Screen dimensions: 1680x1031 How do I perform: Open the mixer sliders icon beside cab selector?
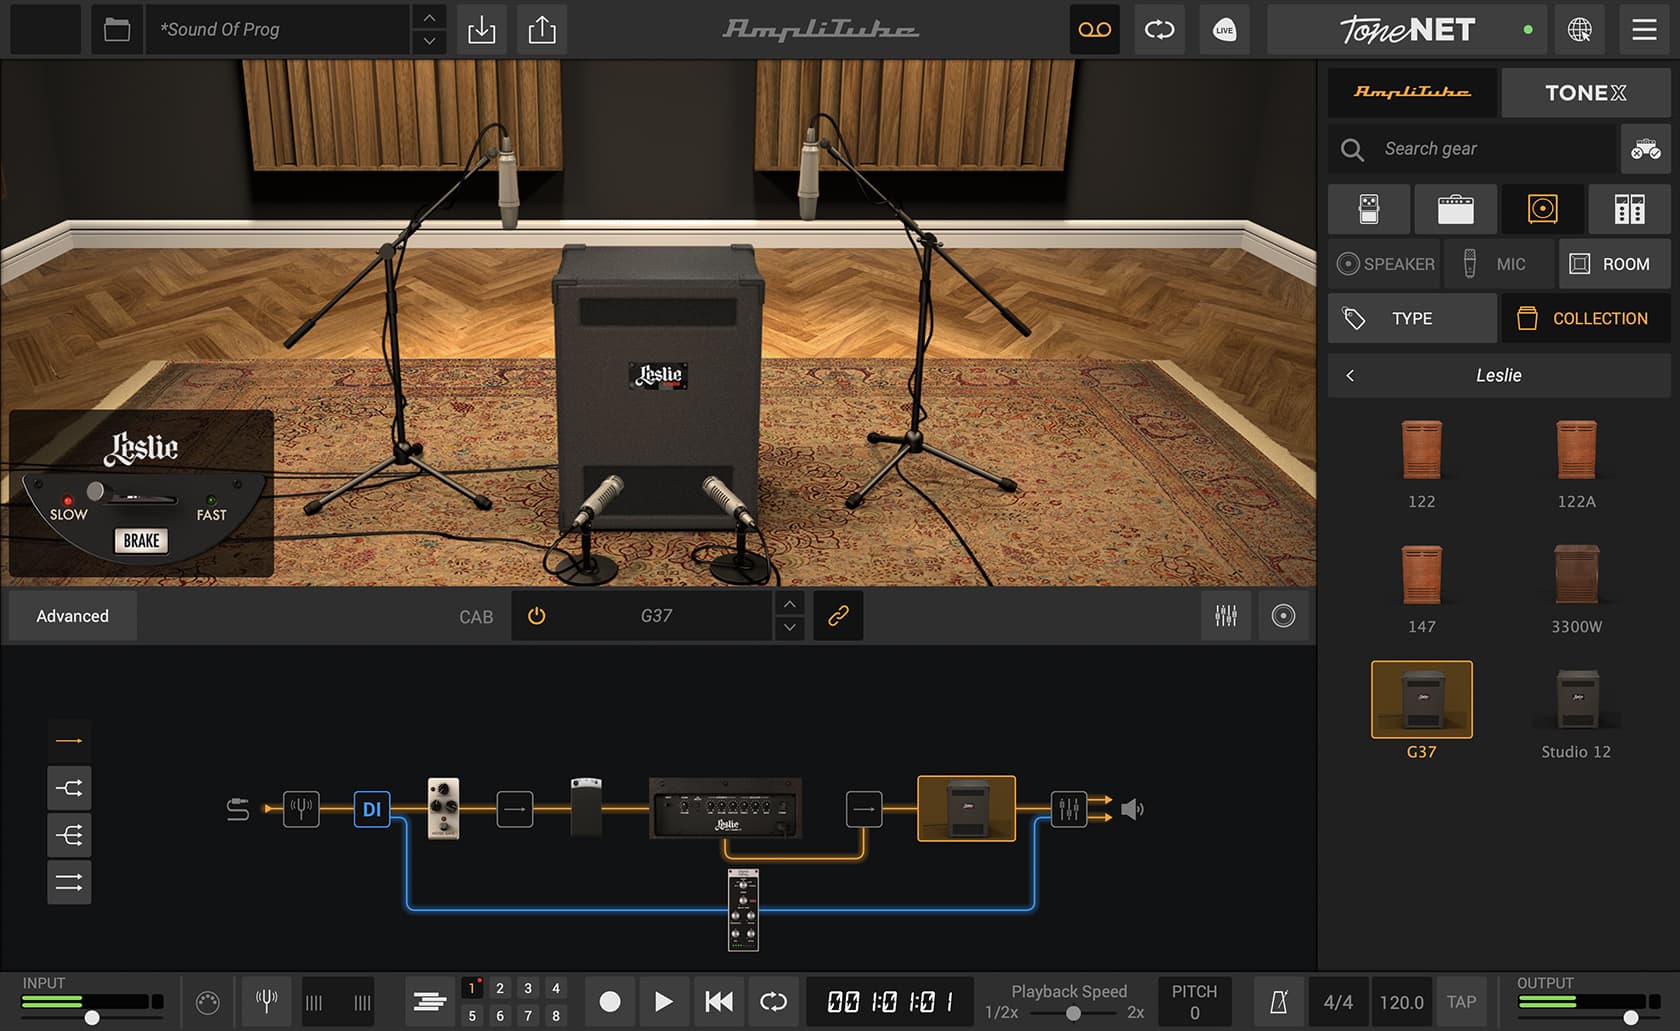(x=1226, y=616)
